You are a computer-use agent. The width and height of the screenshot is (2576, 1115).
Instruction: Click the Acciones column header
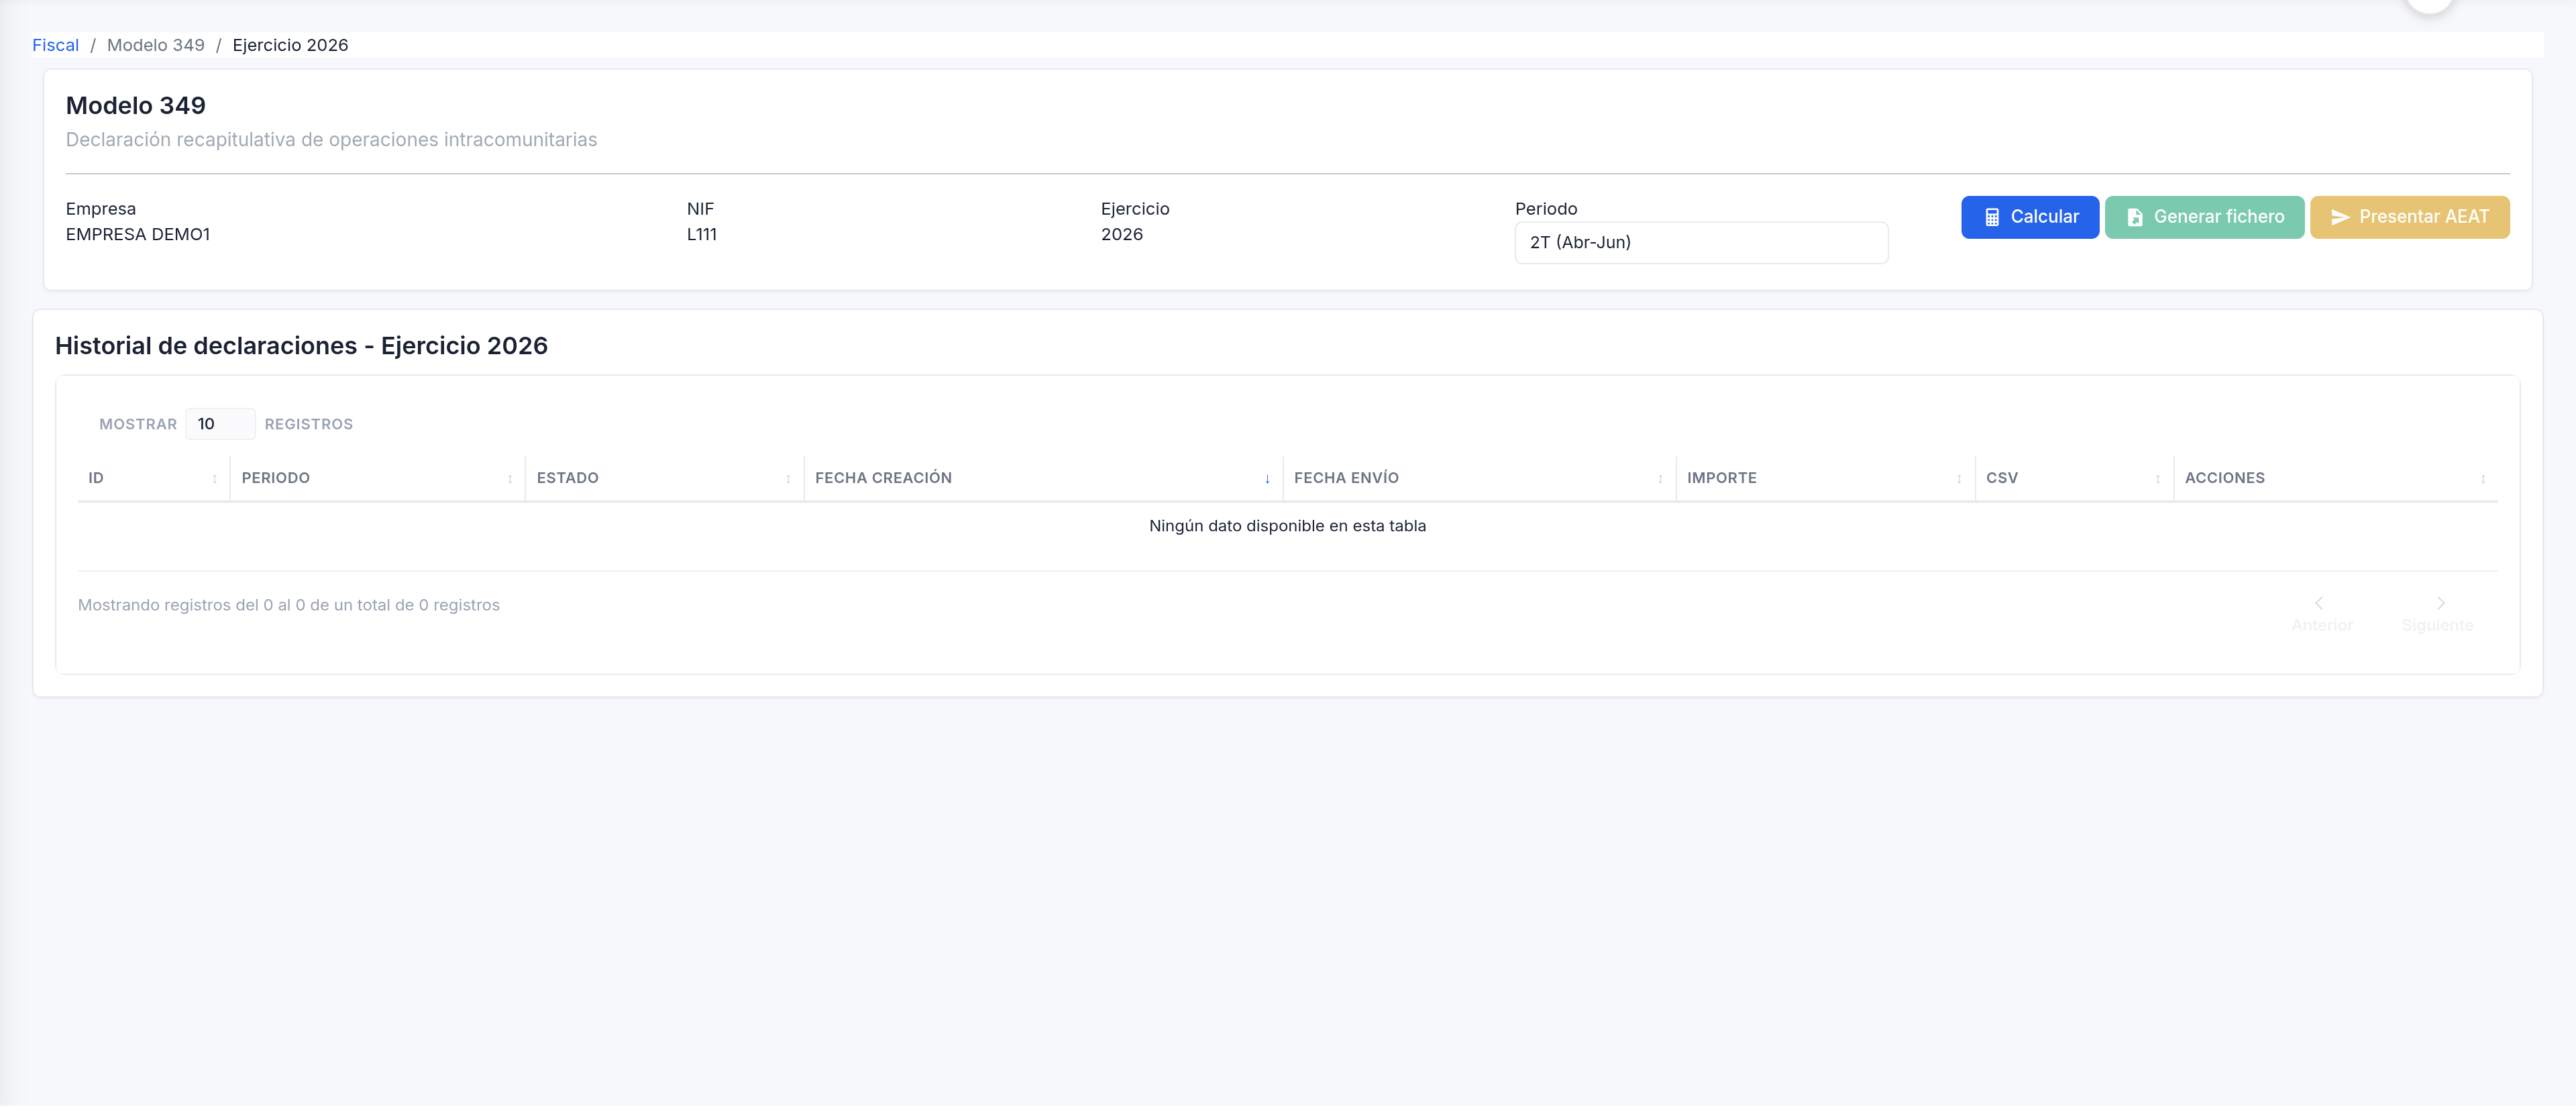pos(2224,478)
